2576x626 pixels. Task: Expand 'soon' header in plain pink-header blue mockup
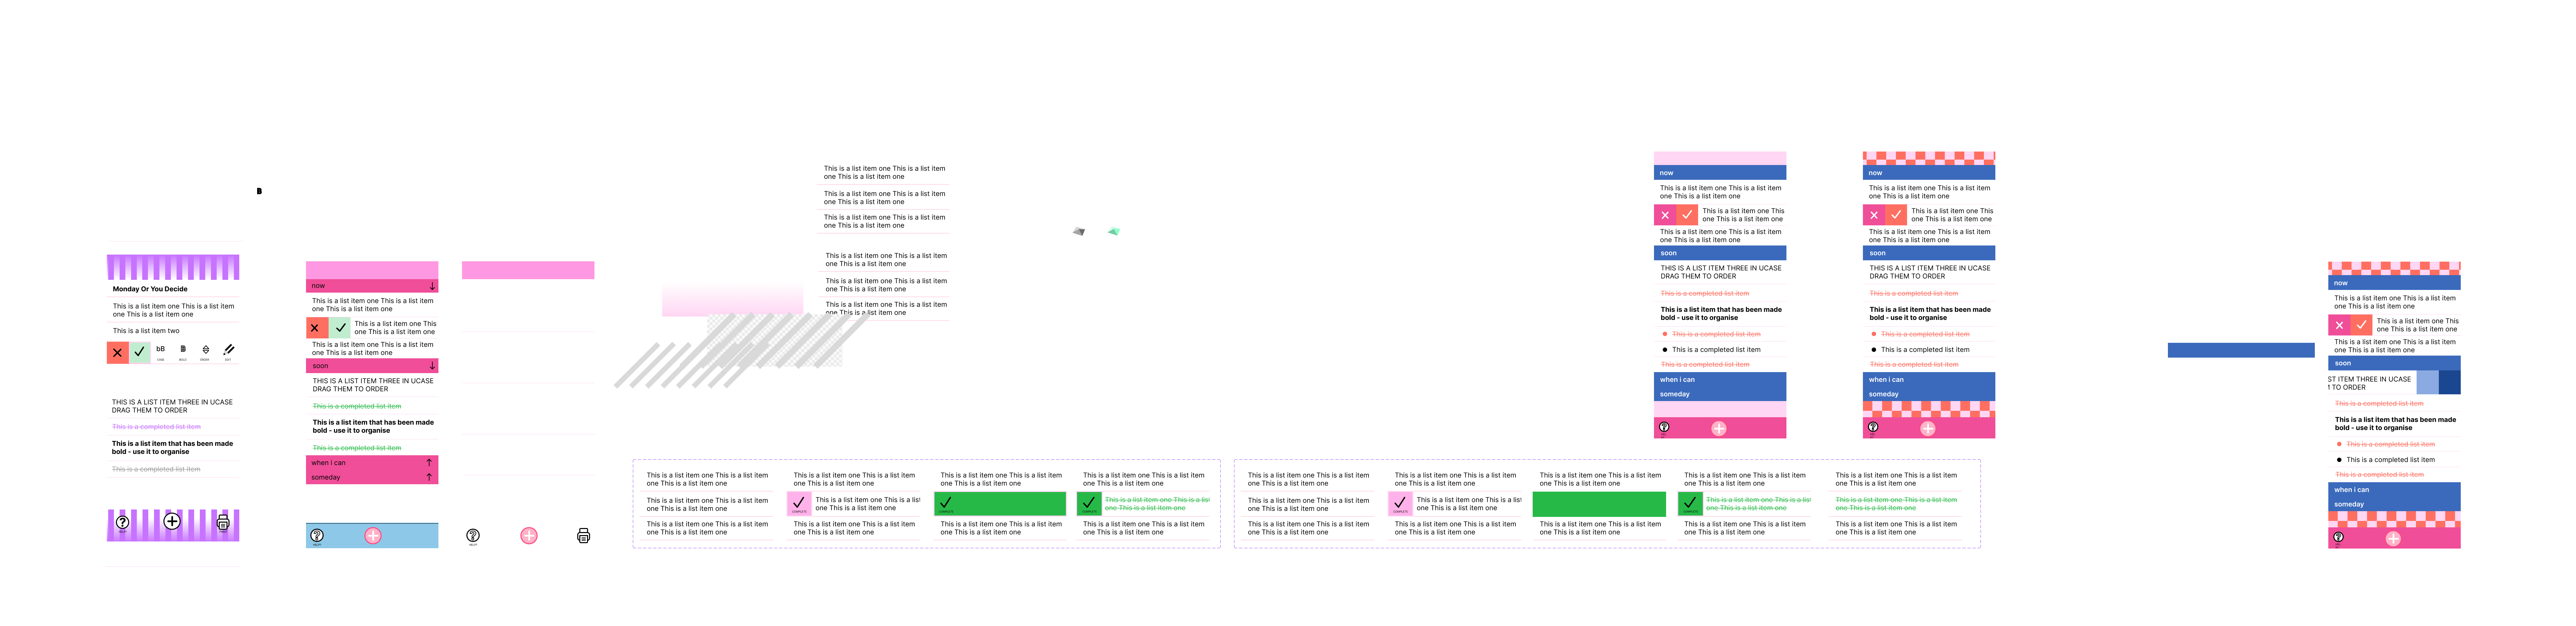coord(1720,253)
